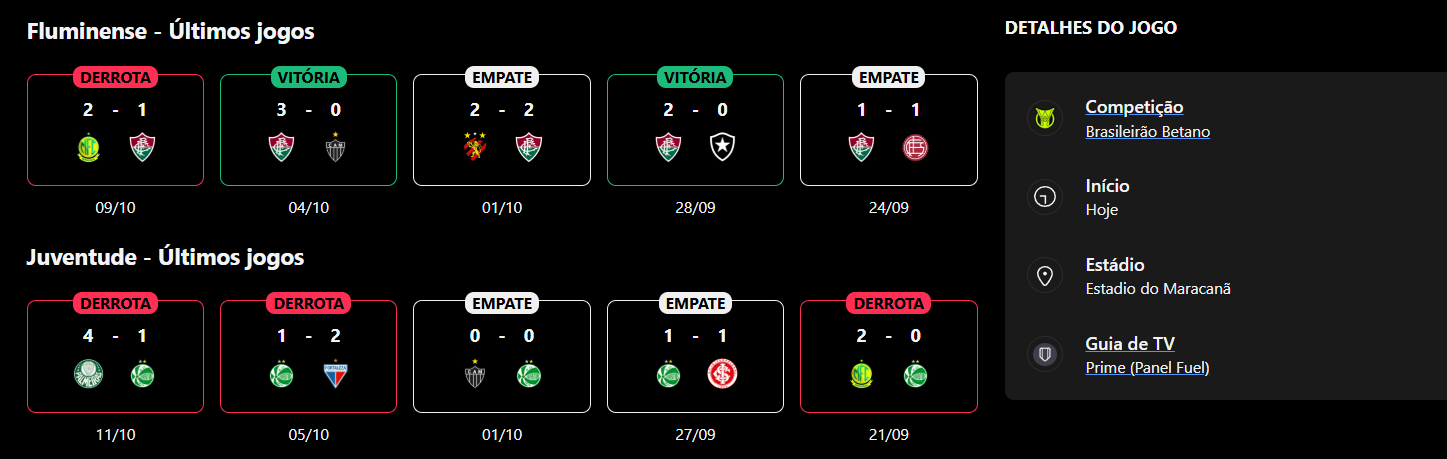Image resolution: width=1447 pixels, height=459 pixels.
Task: Click Sport Recife crest in the 01/10 match
Action: point(476,148)
